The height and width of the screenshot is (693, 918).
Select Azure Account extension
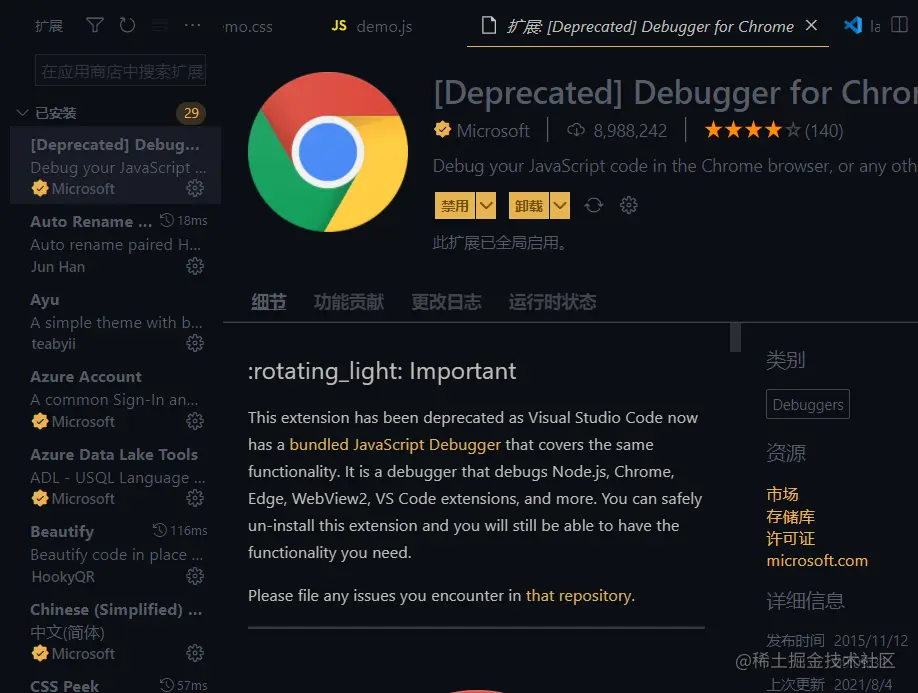click(115, 399)
